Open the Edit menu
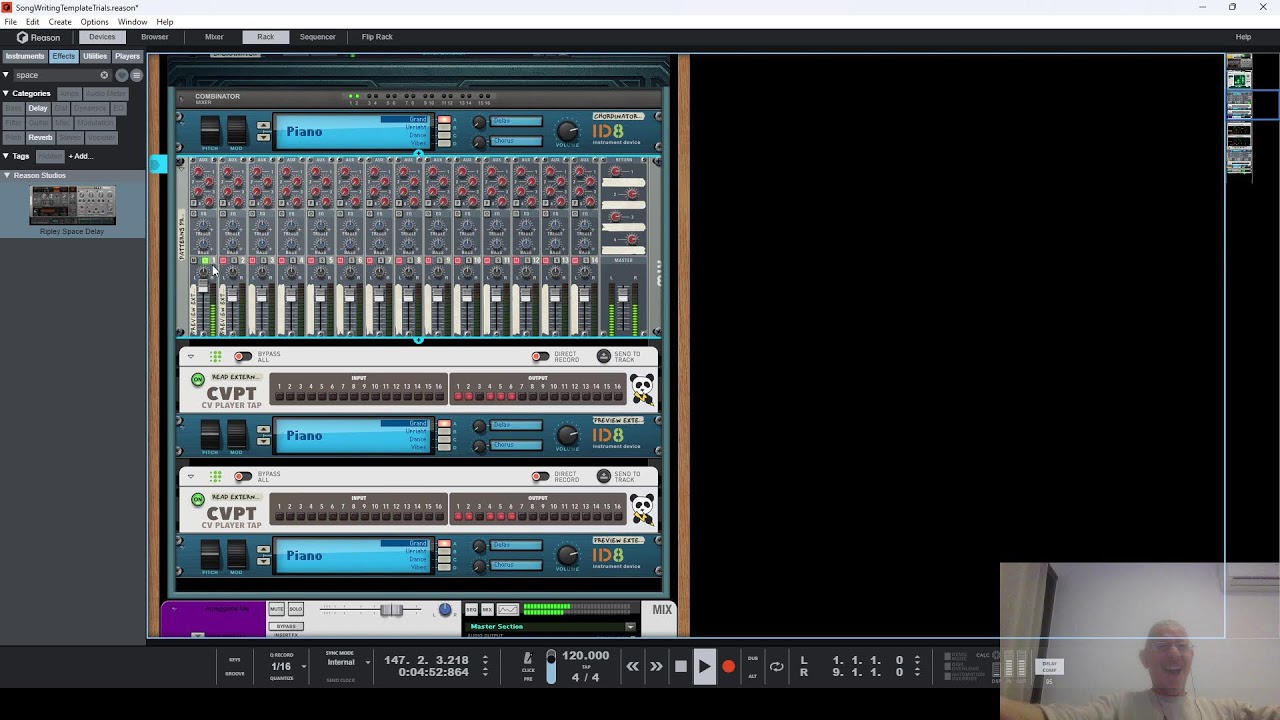This screenshot has width=1280, height=720. pyautogui.click(x=33, y=22)
